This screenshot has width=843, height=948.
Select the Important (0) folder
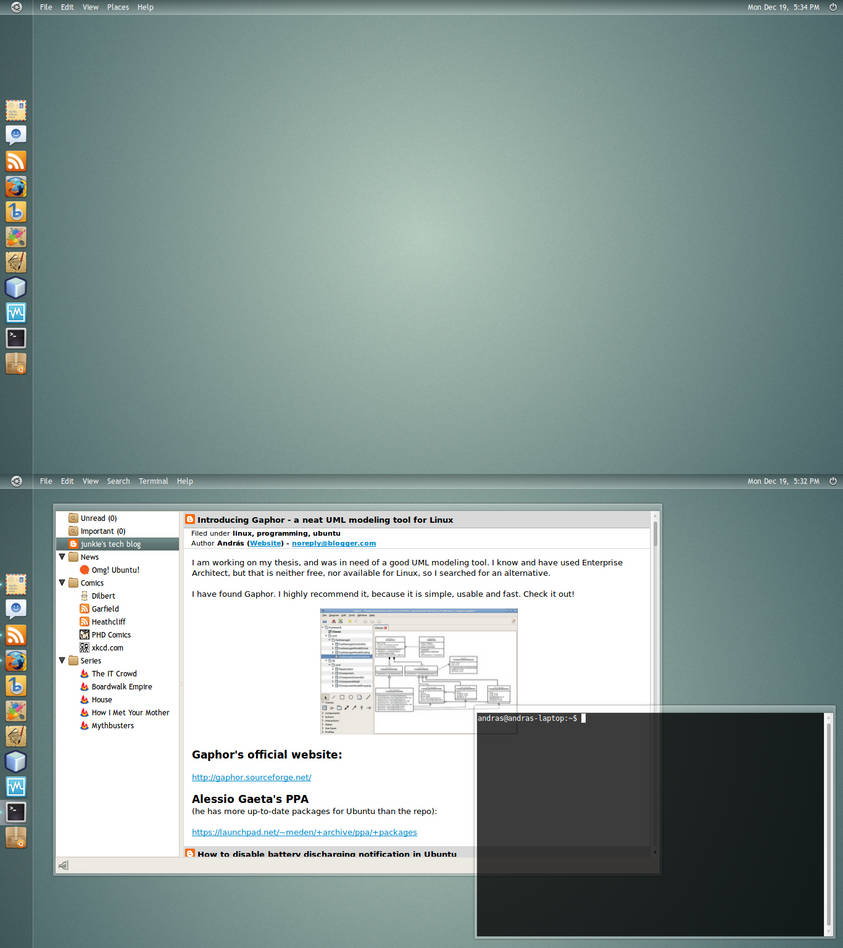[x=103, y=531]
